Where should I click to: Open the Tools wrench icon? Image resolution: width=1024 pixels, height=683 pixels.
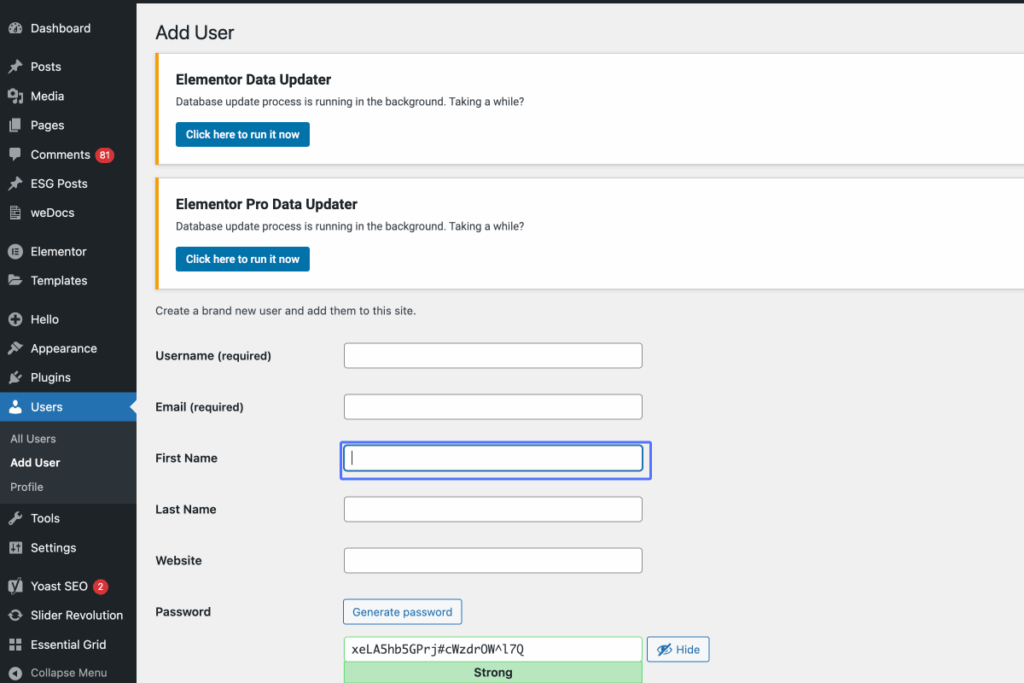pyautogui.click(x=16, y=518)
